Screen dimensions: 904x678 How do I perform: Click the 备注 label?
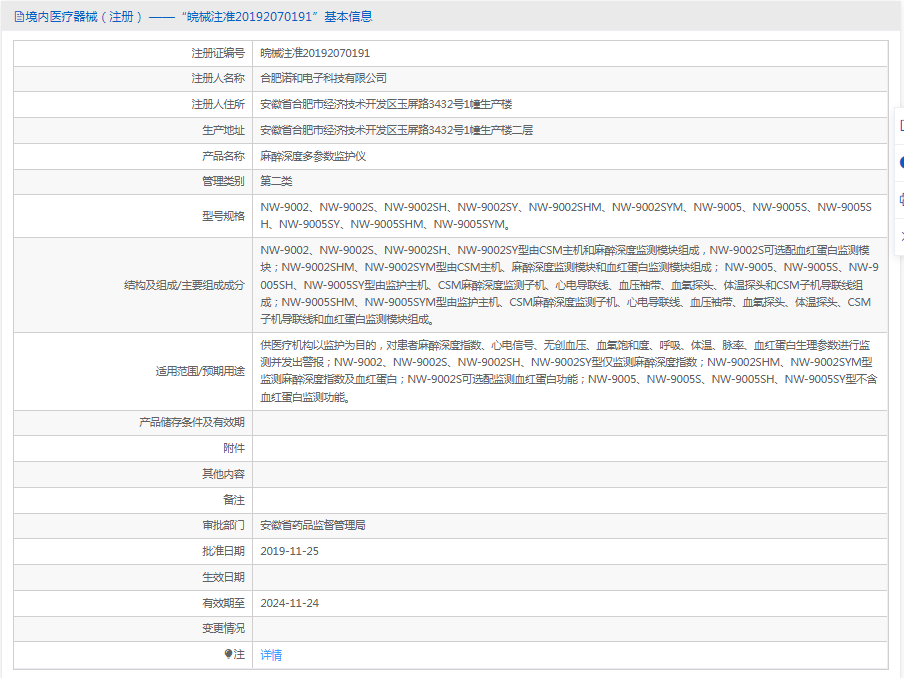[233, 500]
